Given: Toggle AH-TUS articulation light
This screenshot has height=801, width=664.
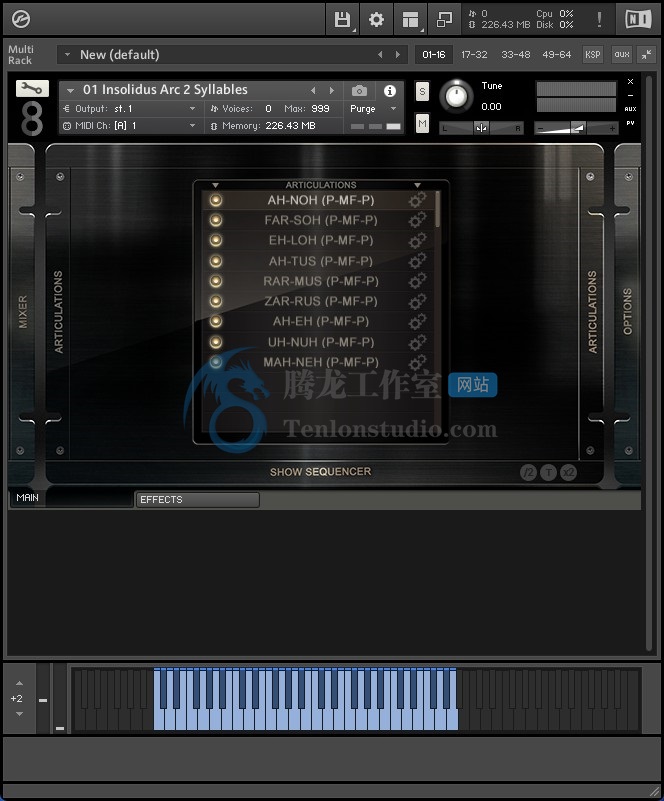Looking at the screenshot, I should (216, 261).
